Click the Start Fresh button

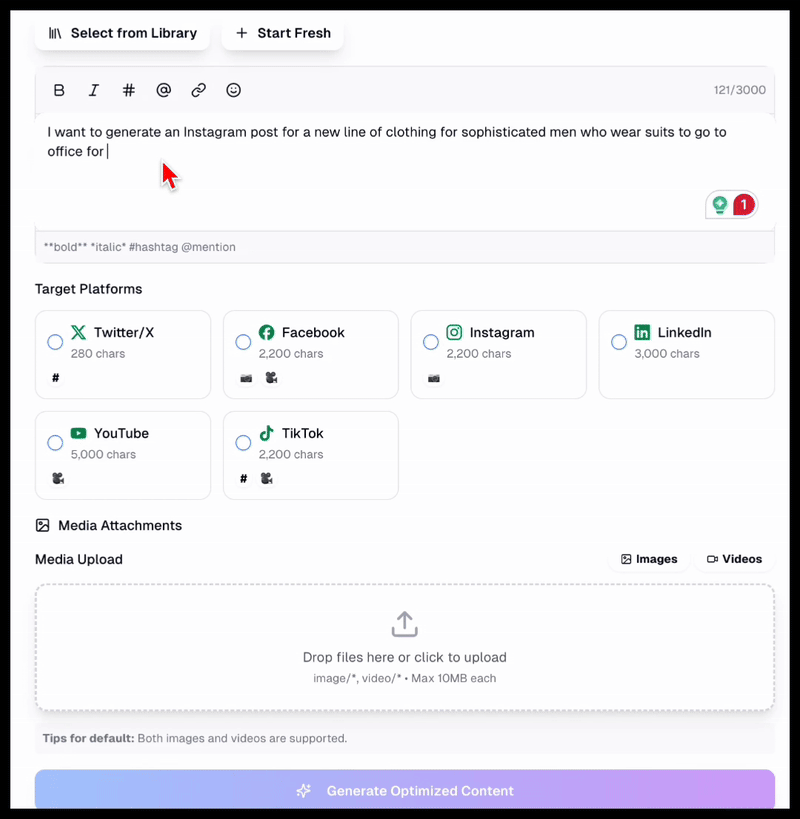click(282, 33)
